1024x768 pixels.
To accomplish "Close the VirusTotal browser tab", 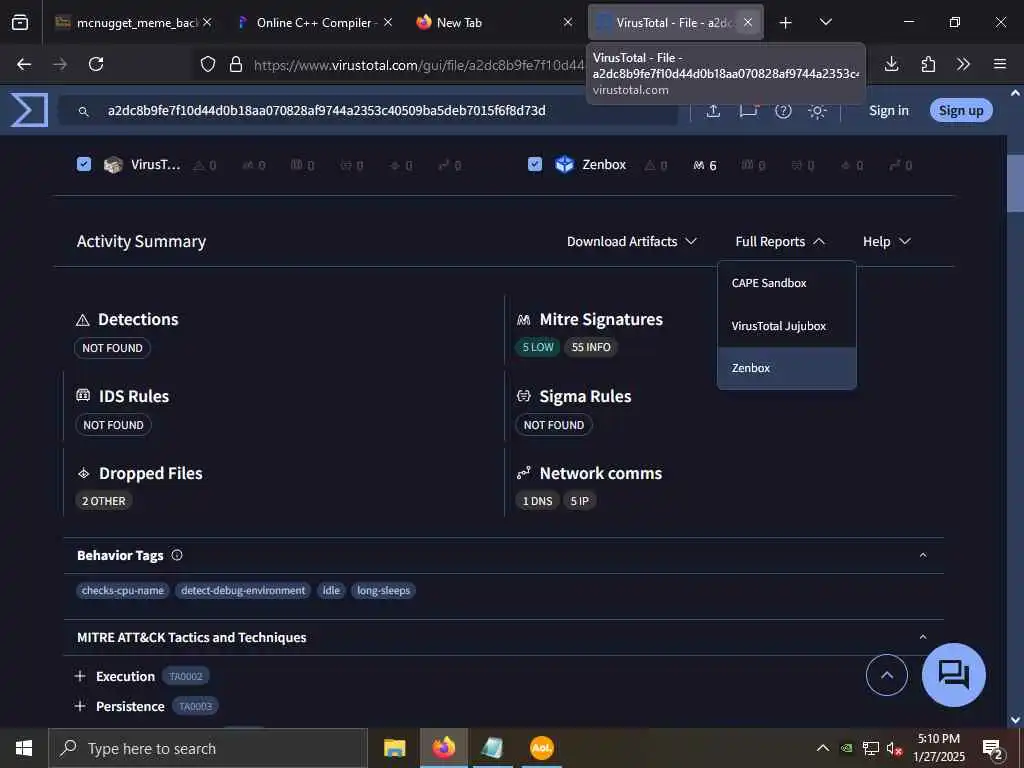I will tap(748, 23).
